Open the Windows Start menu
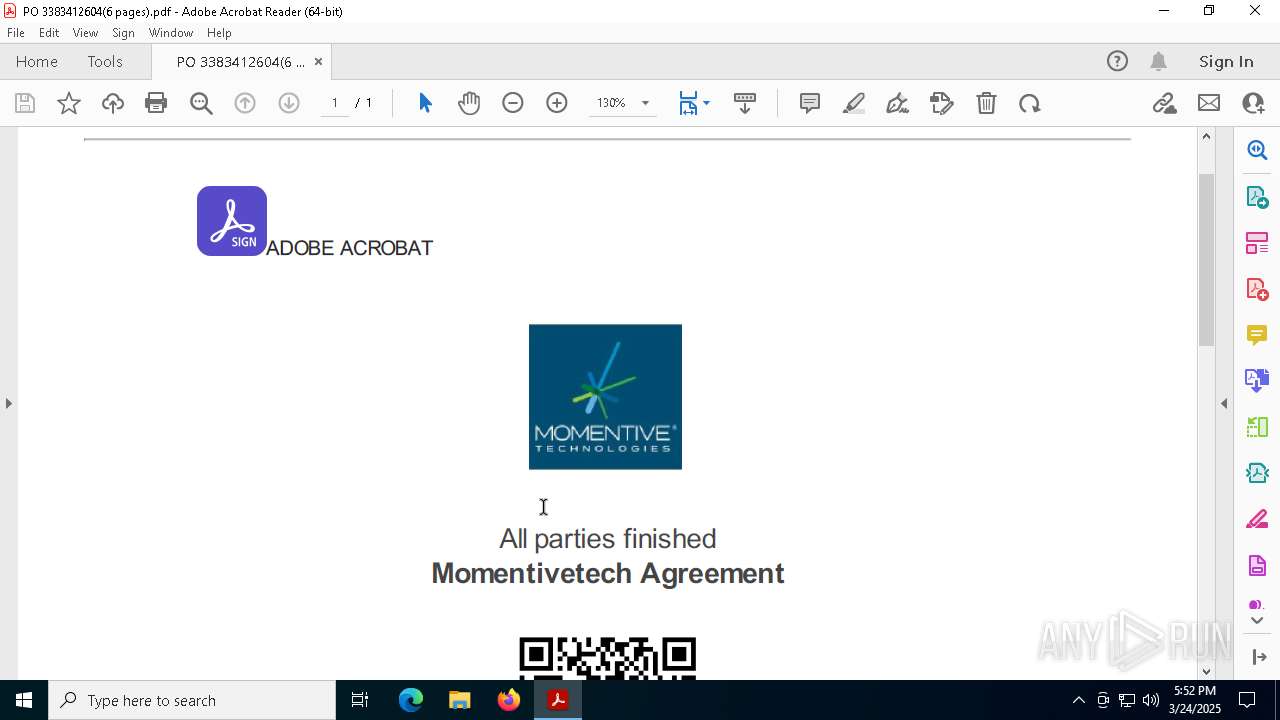 24,700
